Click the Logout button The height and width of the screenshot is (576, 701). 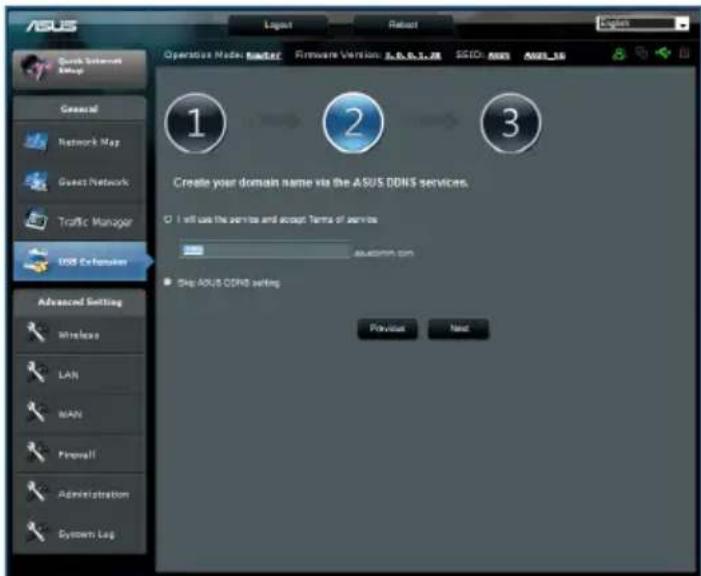(278, 25)
